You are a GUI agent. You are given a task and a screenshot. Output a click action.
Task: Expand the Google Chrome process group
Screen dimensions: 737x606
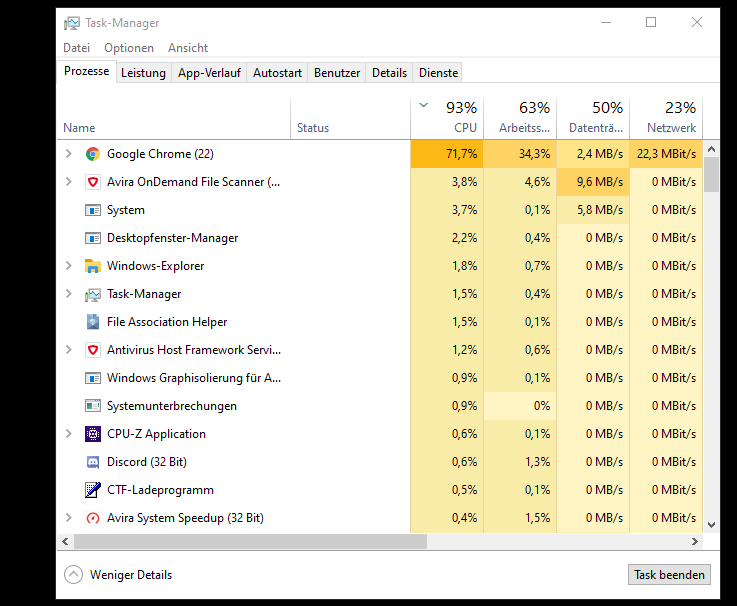tap(68, 154)
